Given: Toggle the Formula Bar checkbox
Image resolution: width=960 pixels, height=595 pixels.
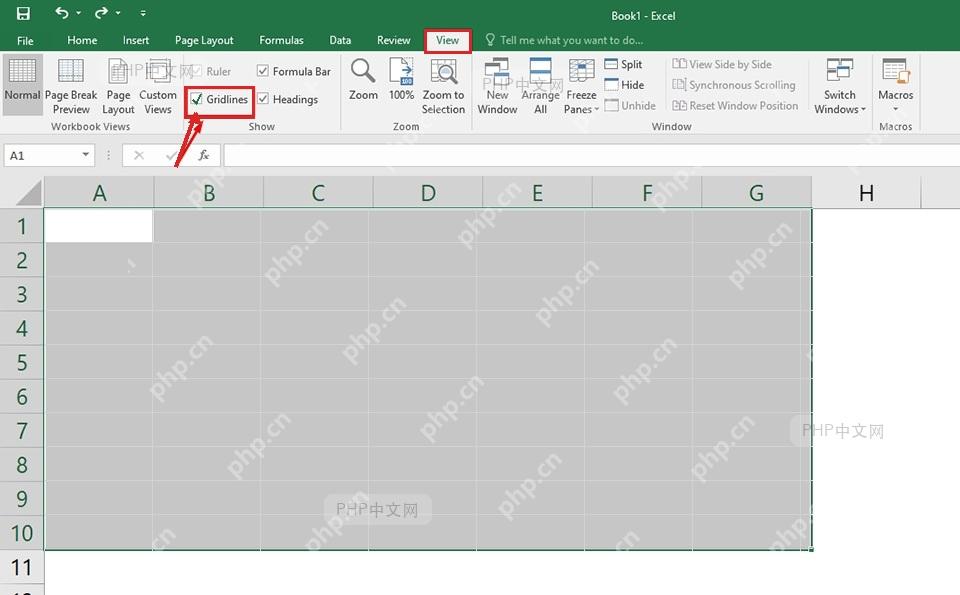Looking at the screenshot, I should [x=263, y=71].
